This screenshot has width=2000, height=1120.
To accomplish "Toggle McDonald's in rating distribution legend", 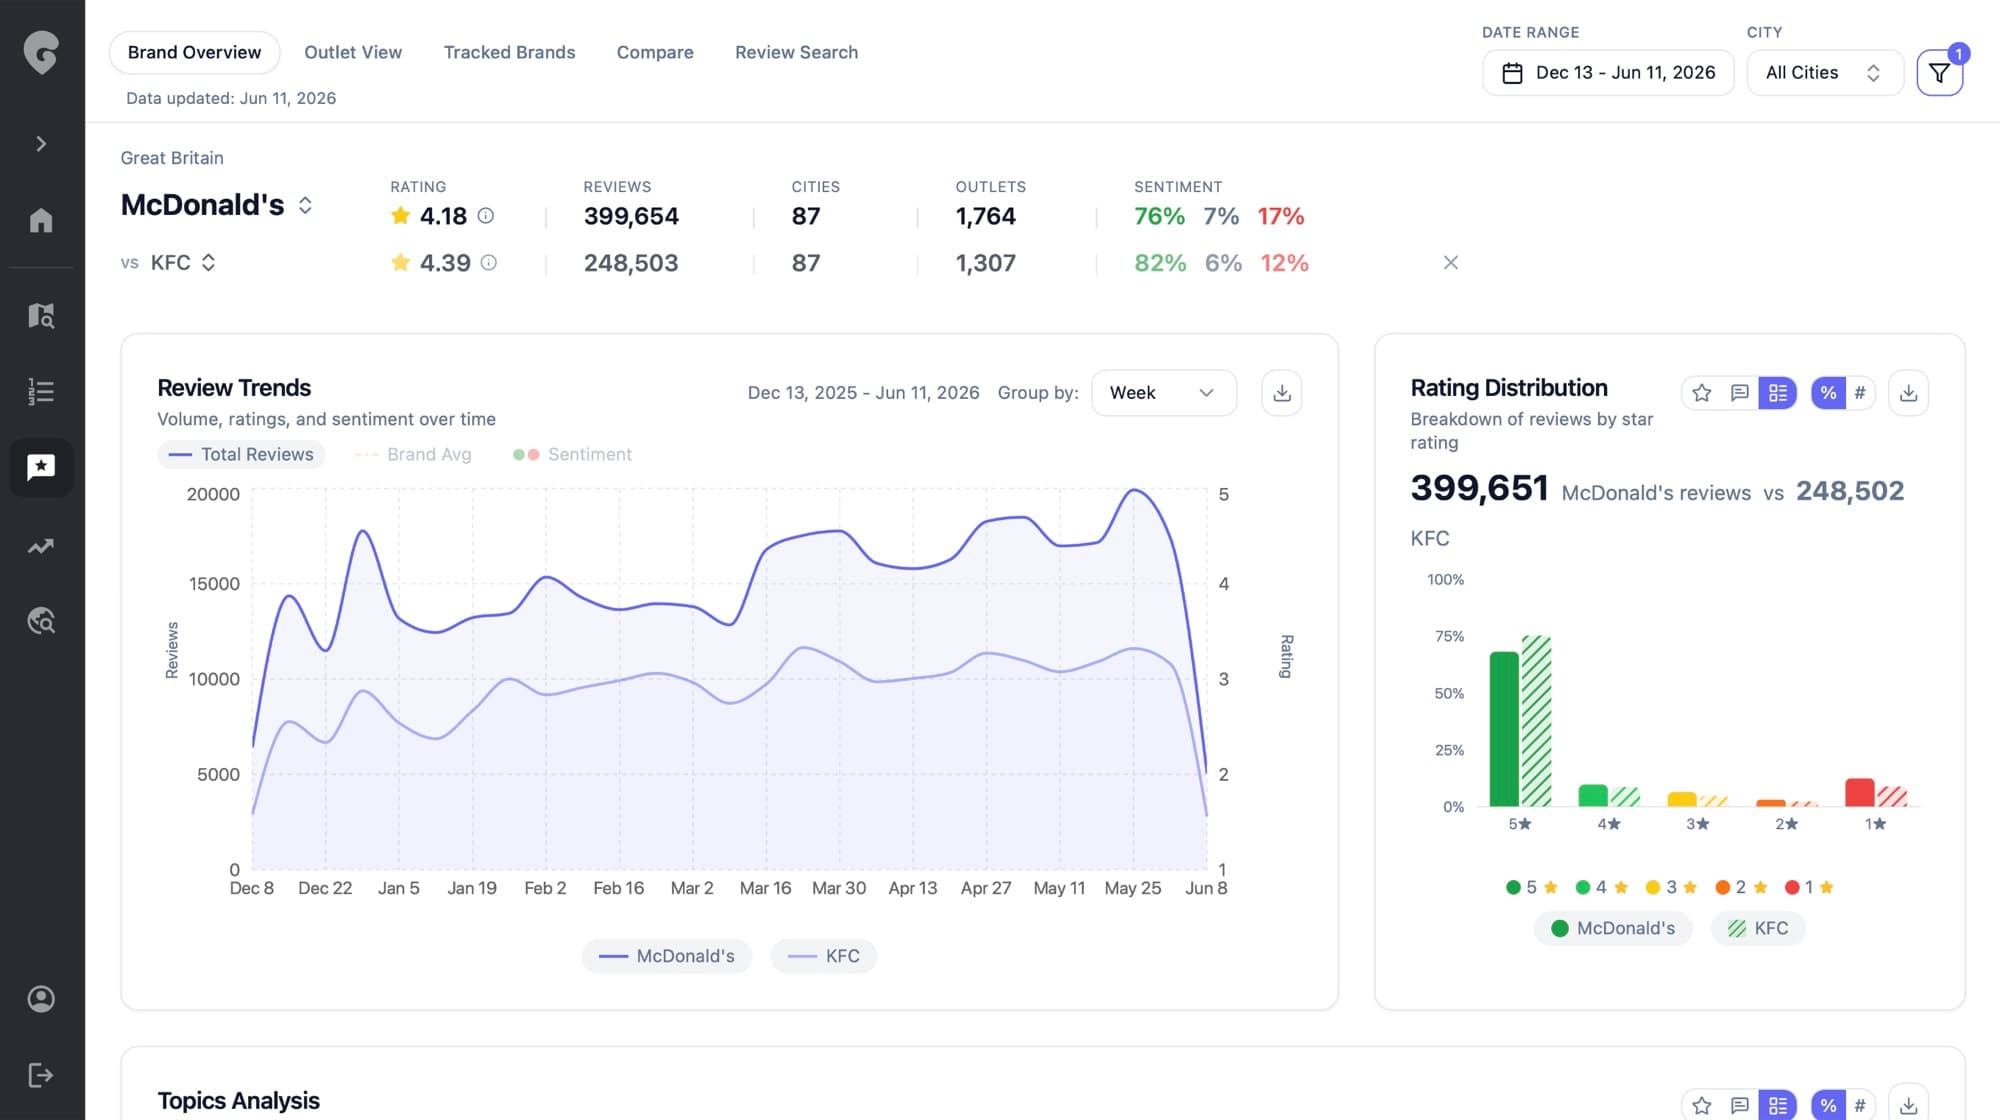I will click(x=1613, y=928).
